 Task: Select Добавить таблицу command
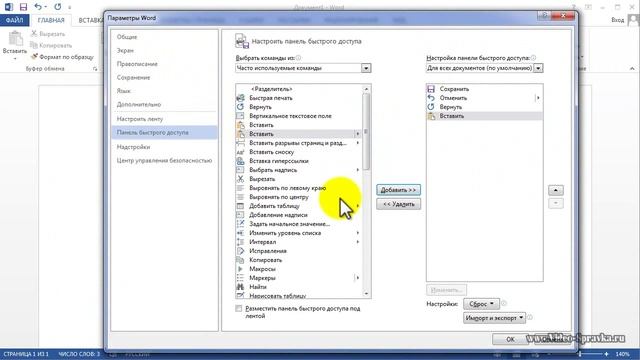pyautogui.click(x=298, y=206)
